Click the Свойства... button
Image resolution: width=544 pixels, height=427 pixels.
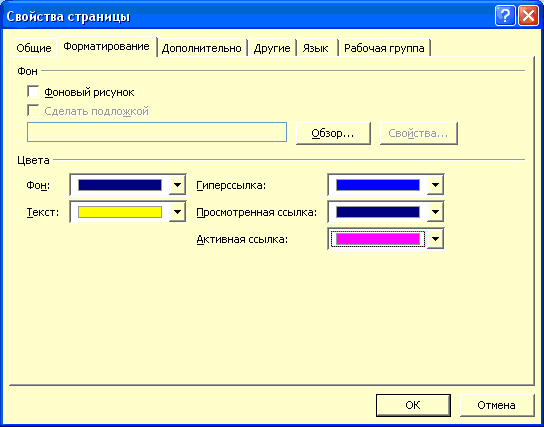(x=418, y=133)
